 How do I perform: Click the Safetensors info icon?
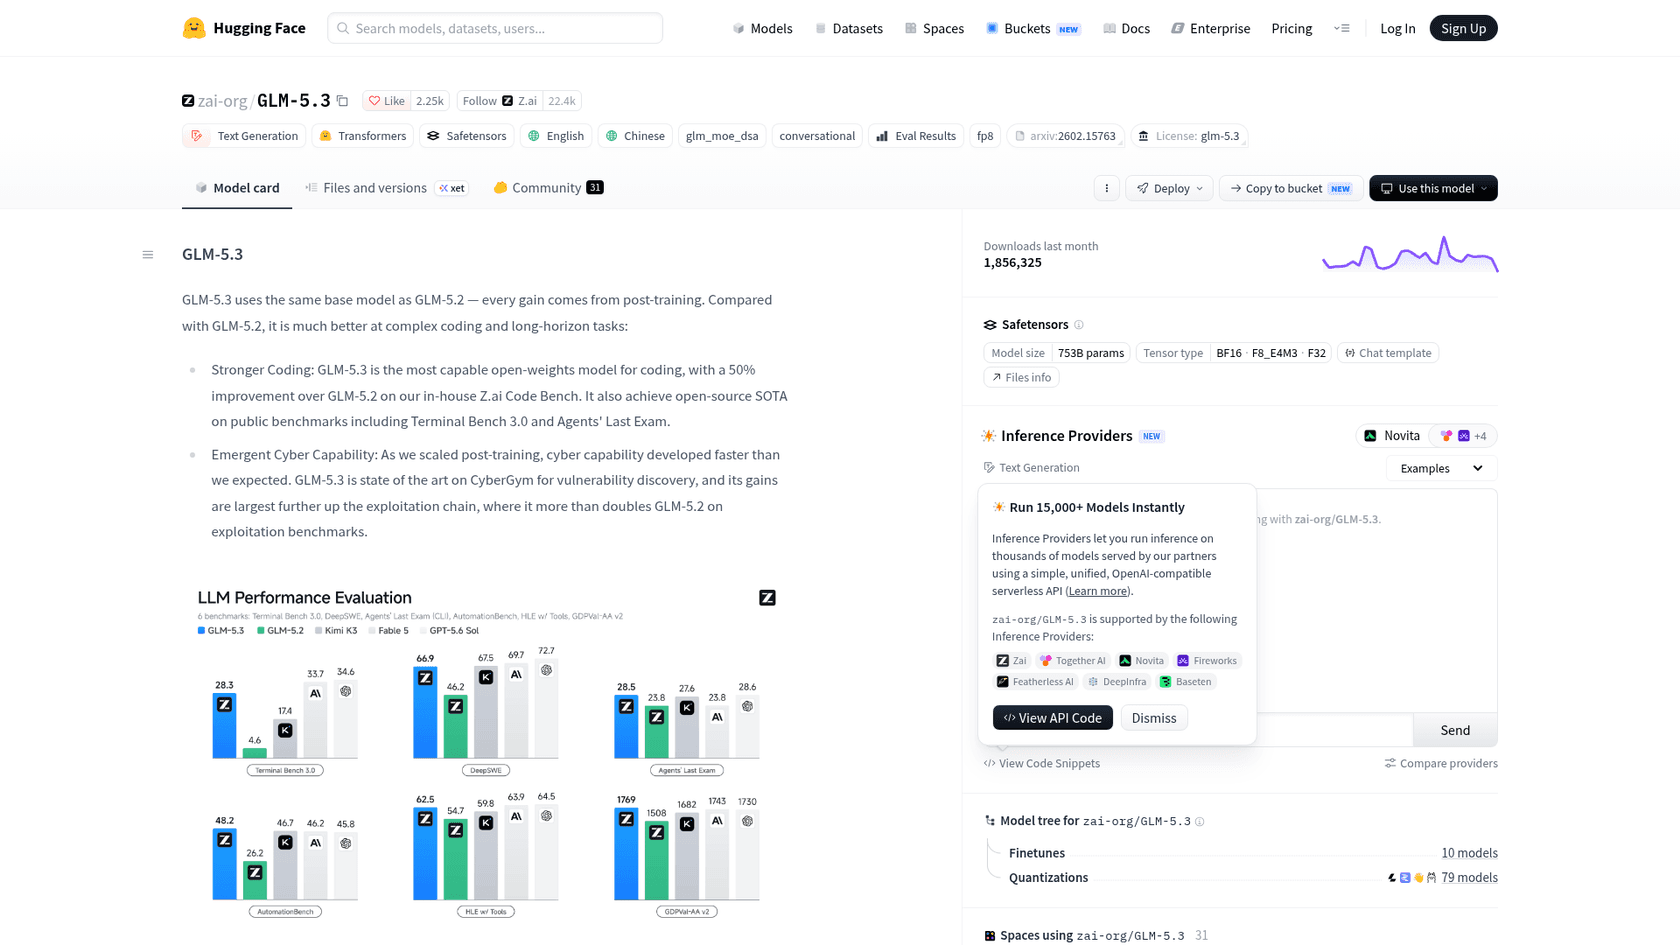[1079, 325]
